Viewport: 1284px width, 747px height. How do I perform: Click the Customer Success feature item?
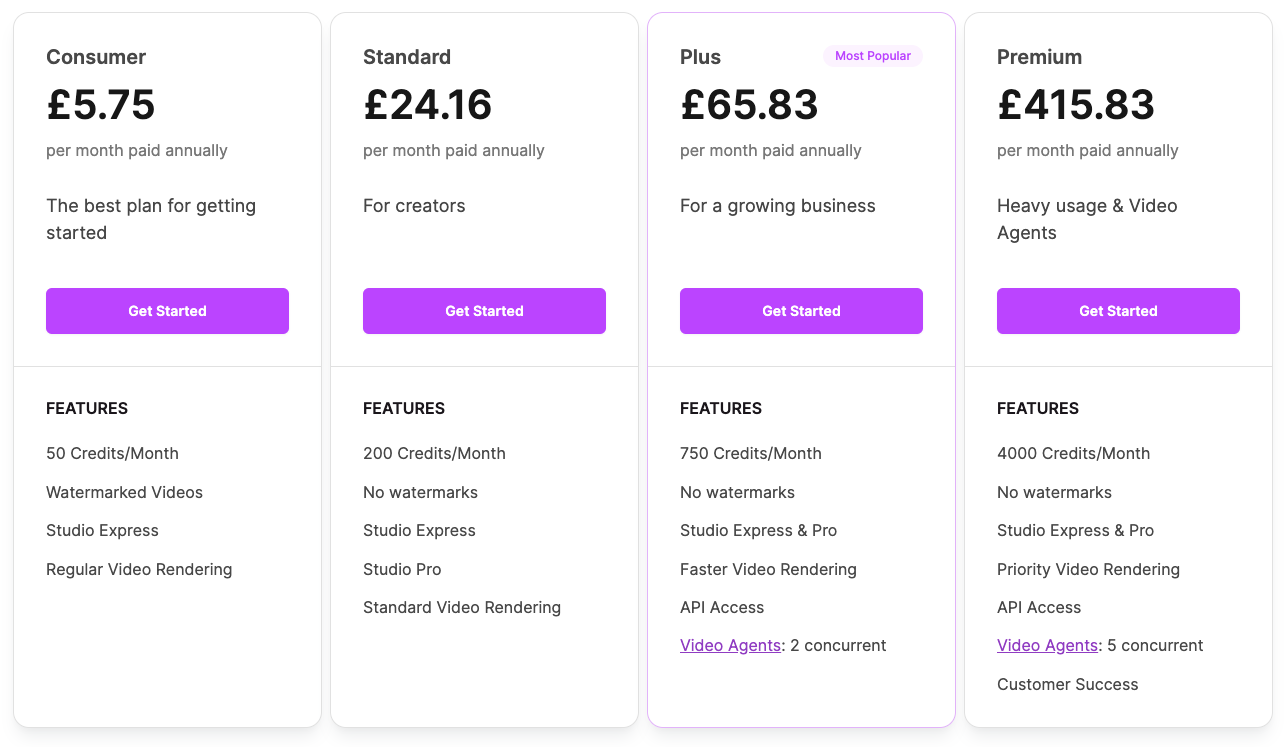(x=1067, y=685)
